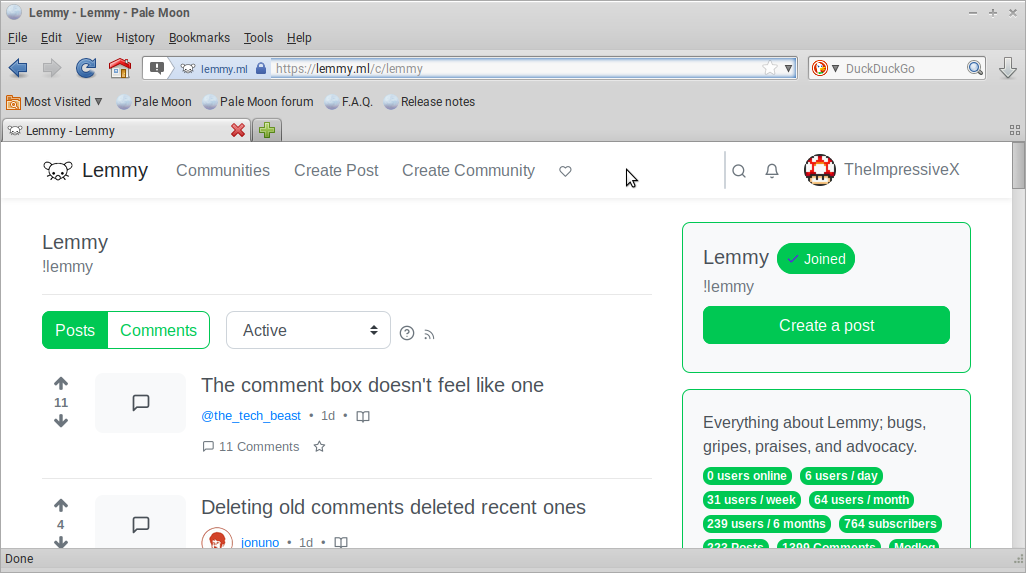Visit jonuno's profile
The width and height of the screenshot is (1026, 573).
pyautogui.click(x=260, y=542)
